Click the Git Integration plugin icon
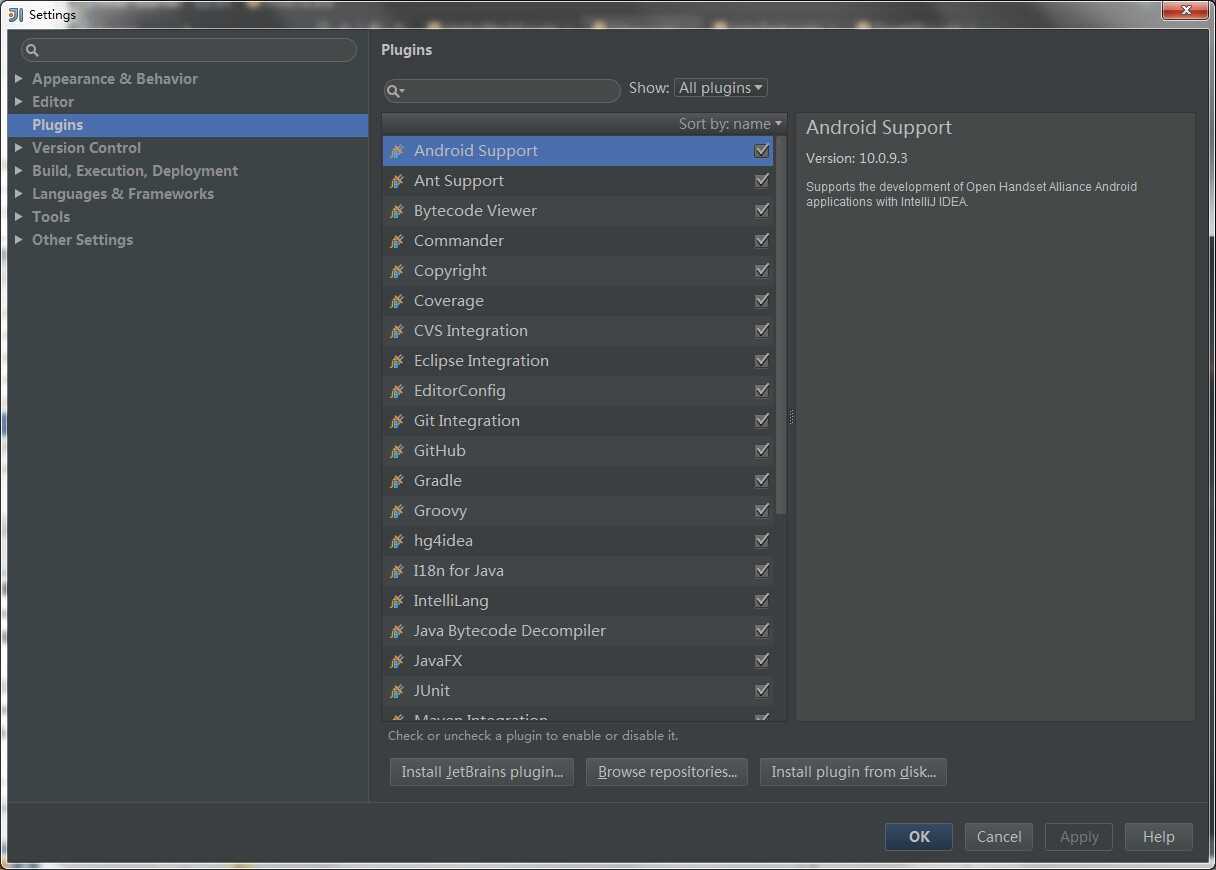1216x870 pixels. click(397, 421)
